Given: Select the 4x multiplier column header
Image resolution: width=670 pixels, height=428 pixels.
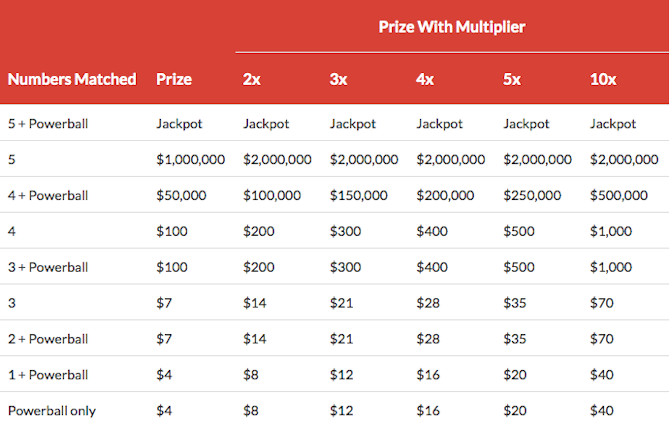Looking at the screenshot, I should 426,79.
